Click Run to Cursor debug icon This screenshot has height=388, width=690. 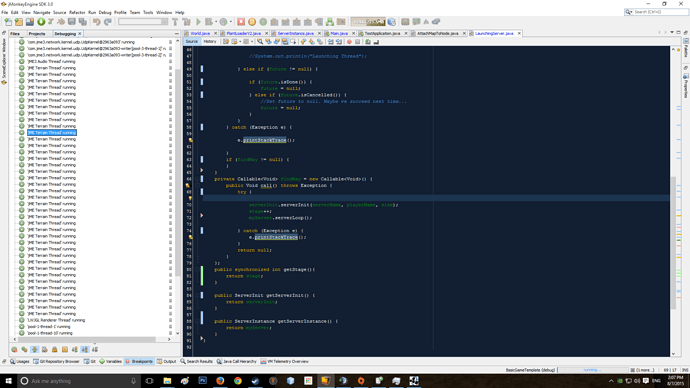pyautogui.click(x=319, y=22)
